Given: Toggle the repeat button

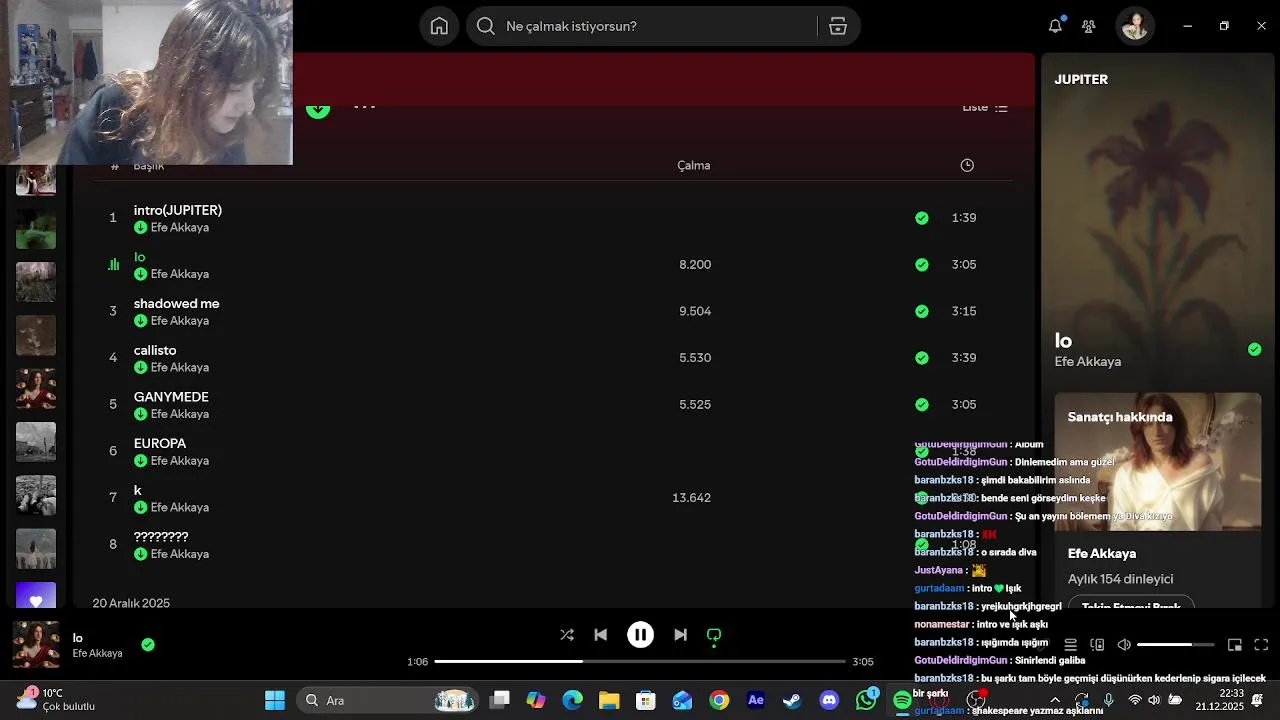Looking at the screenshot, I should (714, 636).
